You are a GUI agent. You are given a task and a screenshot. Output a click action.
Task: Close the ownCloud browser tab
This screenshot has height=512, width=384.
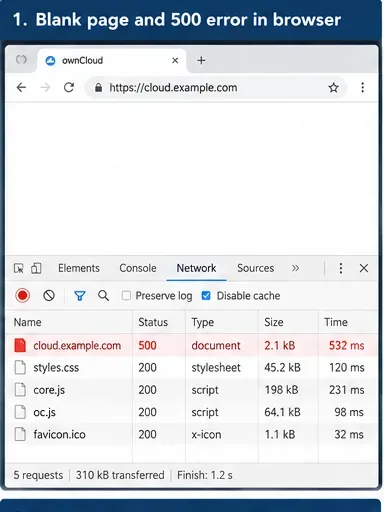click(175, 61)
